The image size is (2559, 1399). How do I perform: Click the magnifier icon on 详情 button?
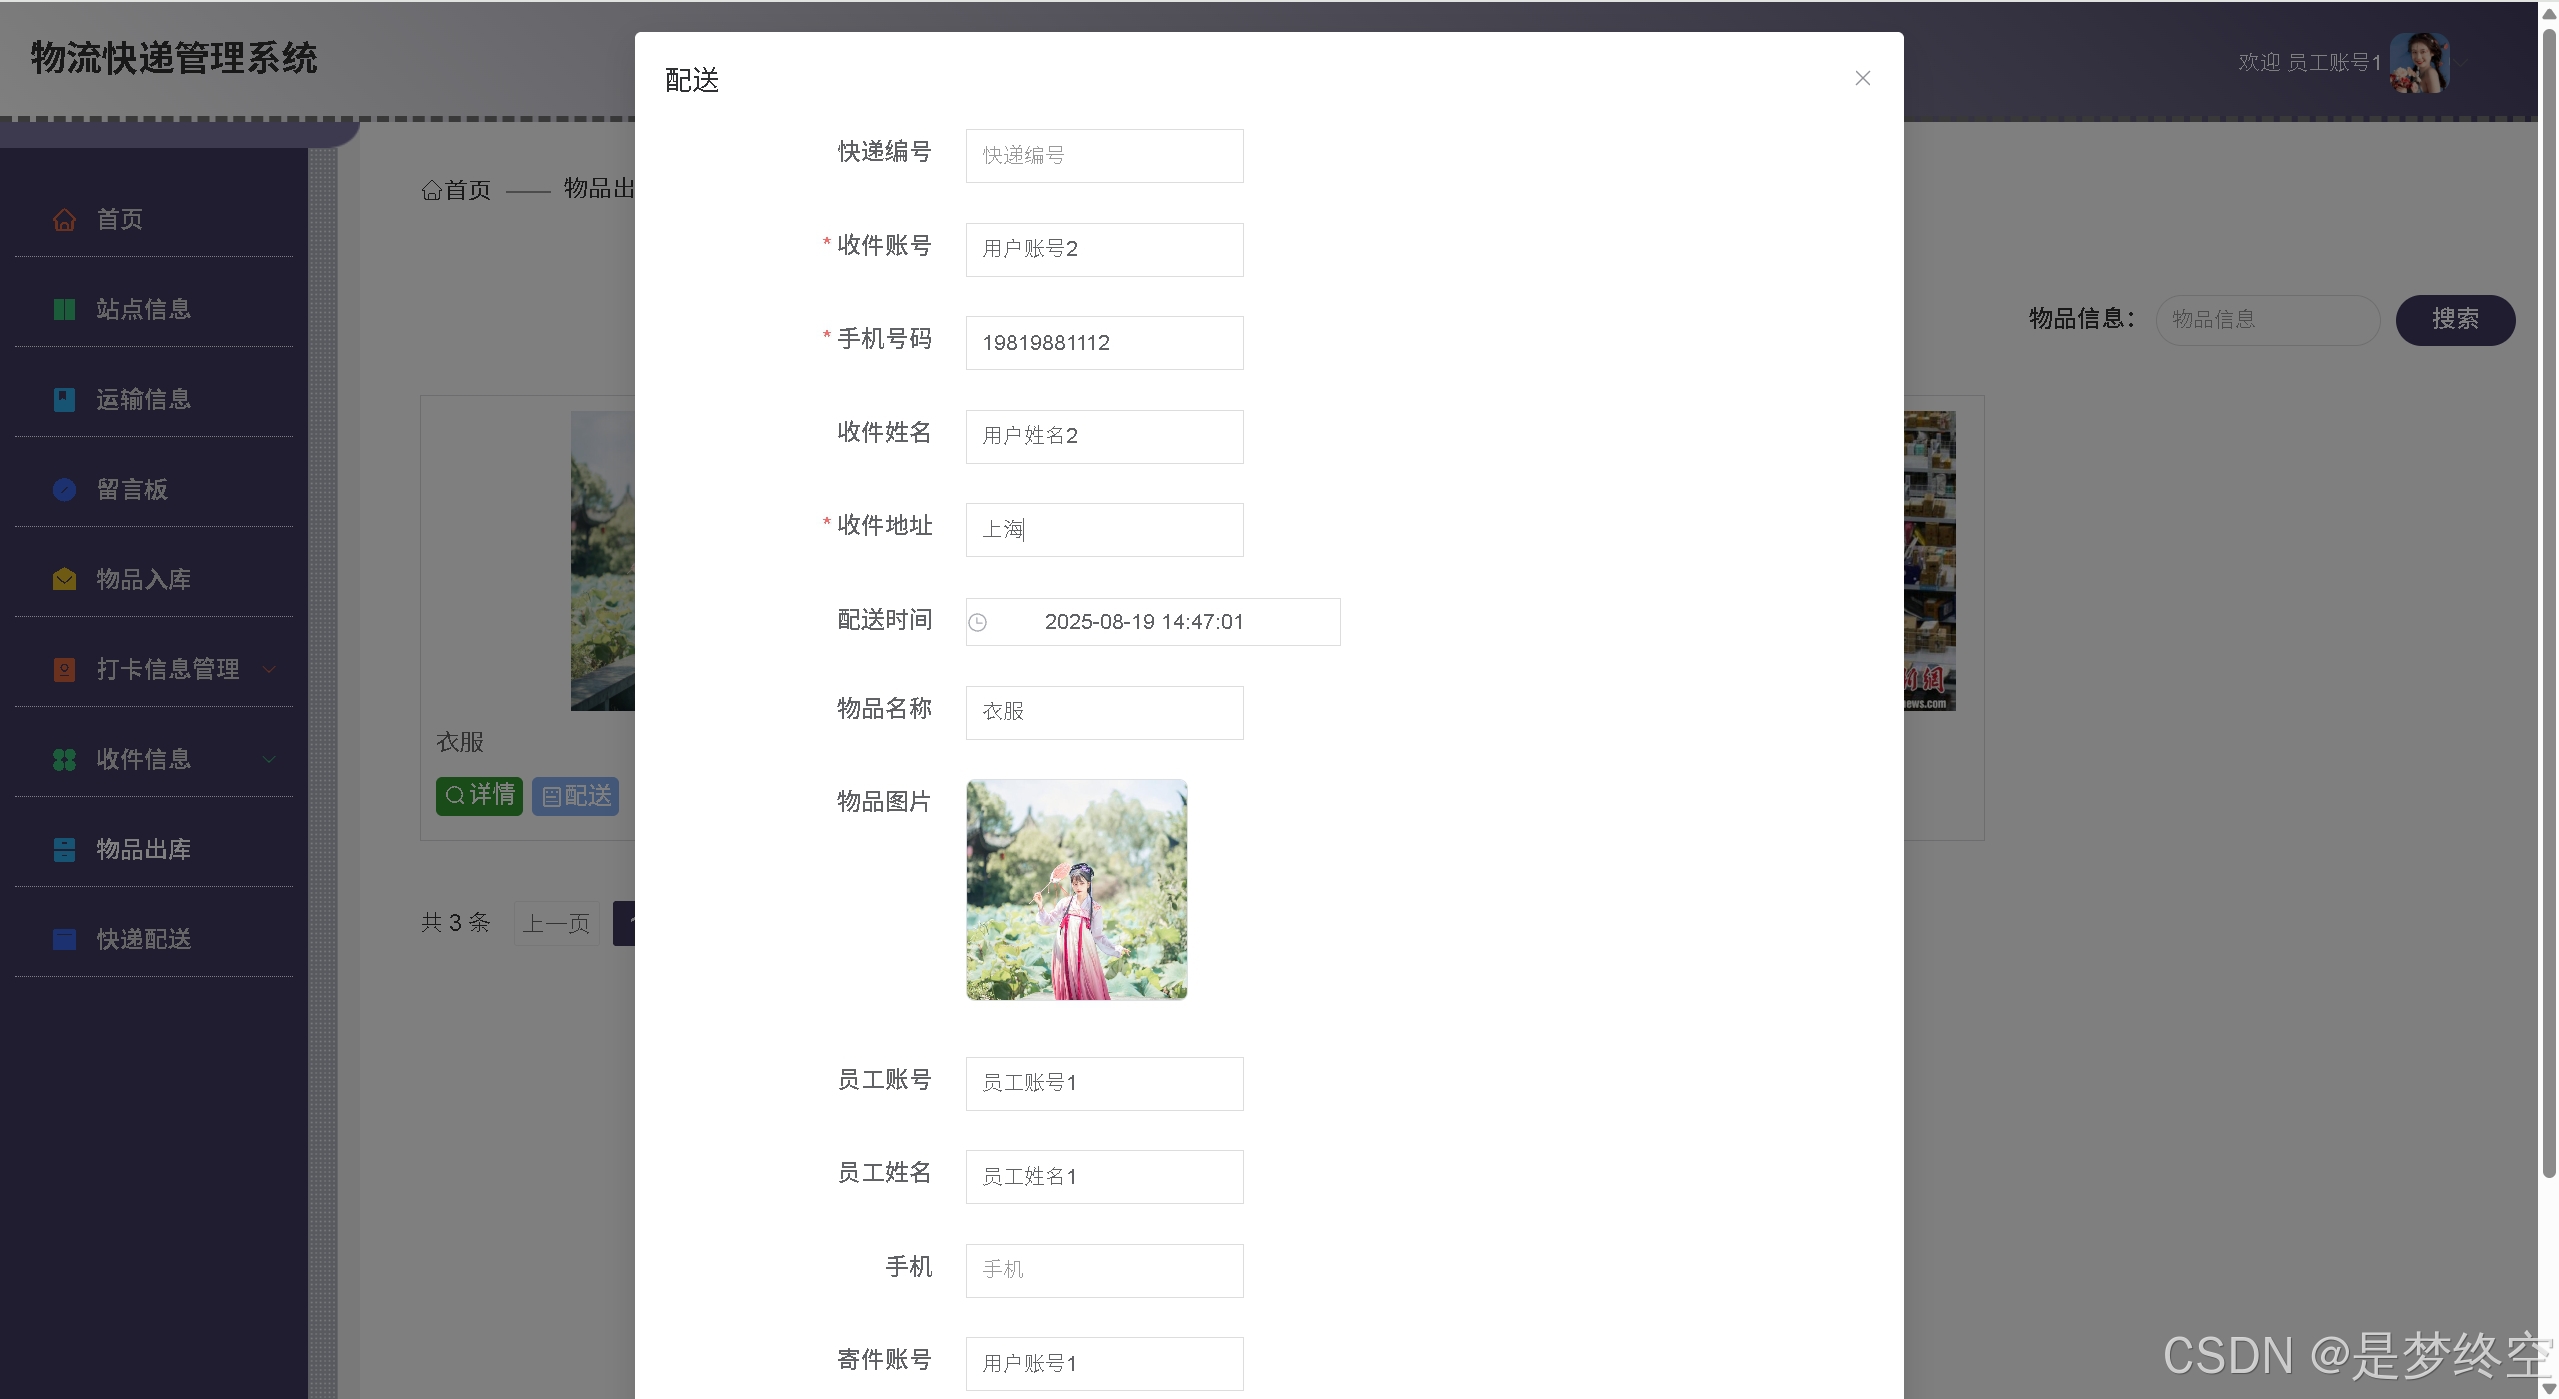coord(454,796)
